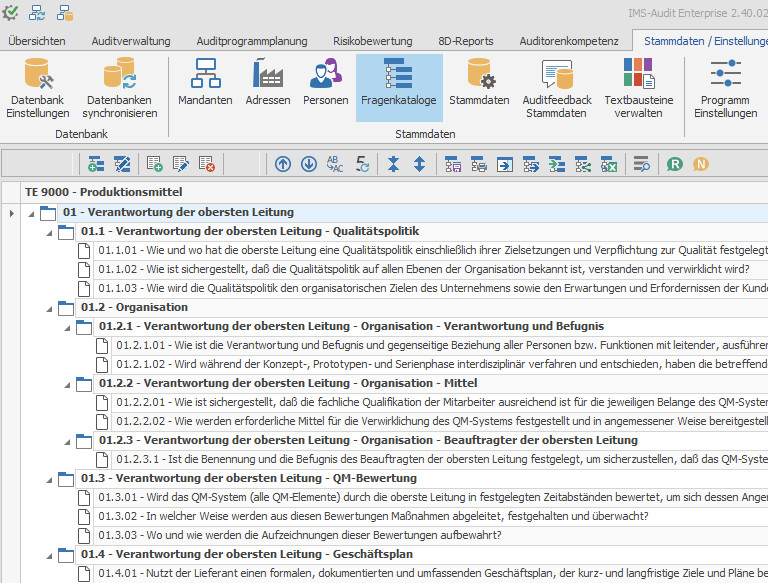The image size is (768, 583).
Task: Select Fragenkataloge ribbon button
Action: coord(399,87)
